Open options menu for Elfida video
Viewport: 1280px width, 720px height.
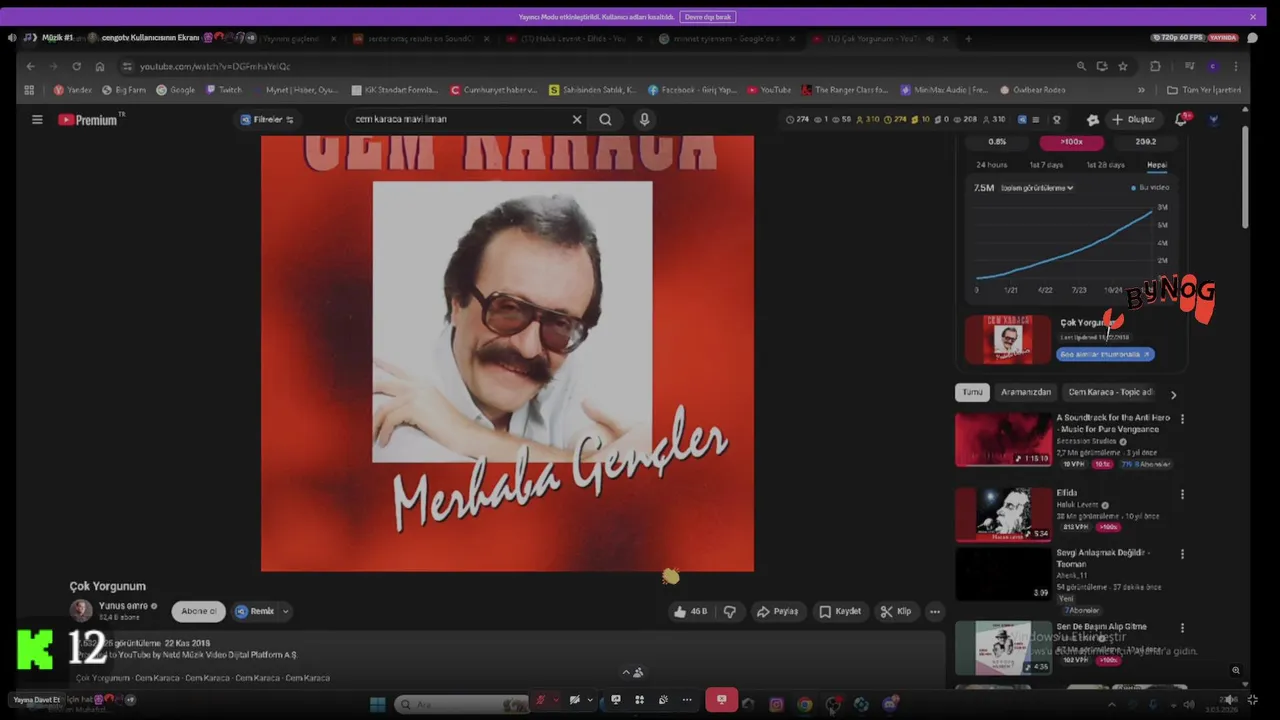coord(1182,494)
